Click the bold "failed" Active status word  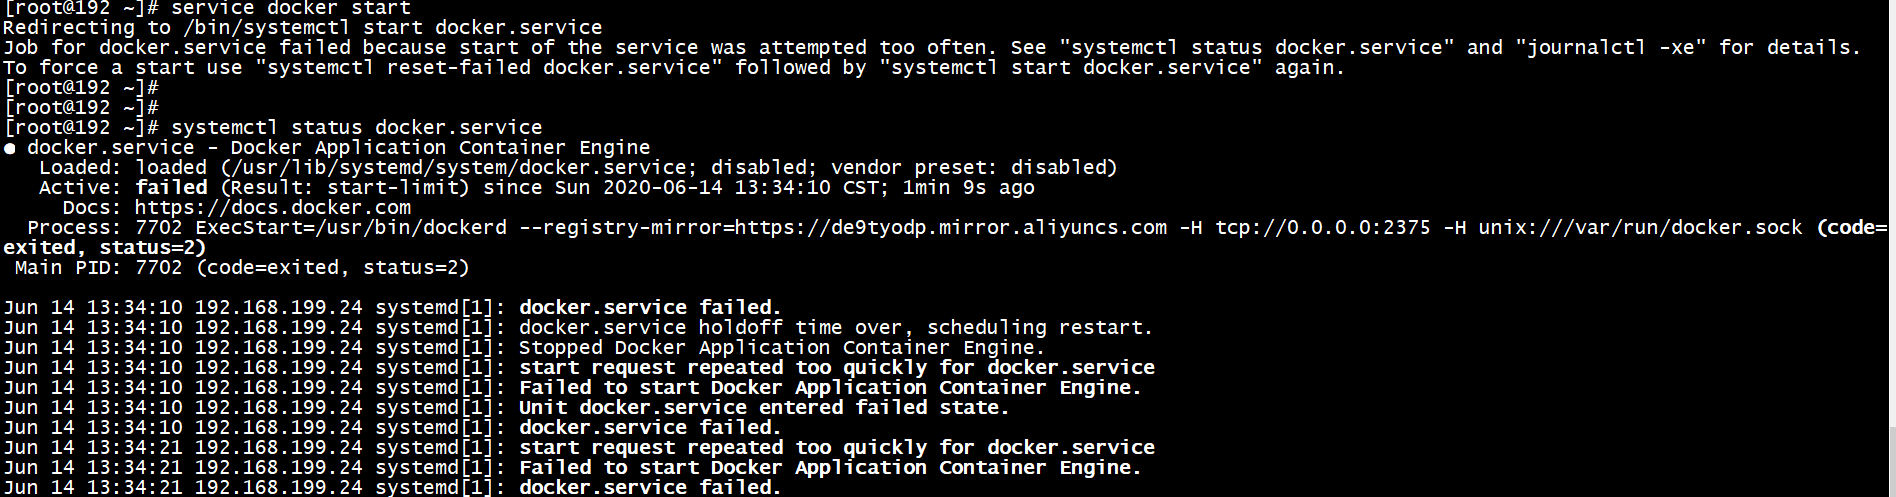(171, 188)
